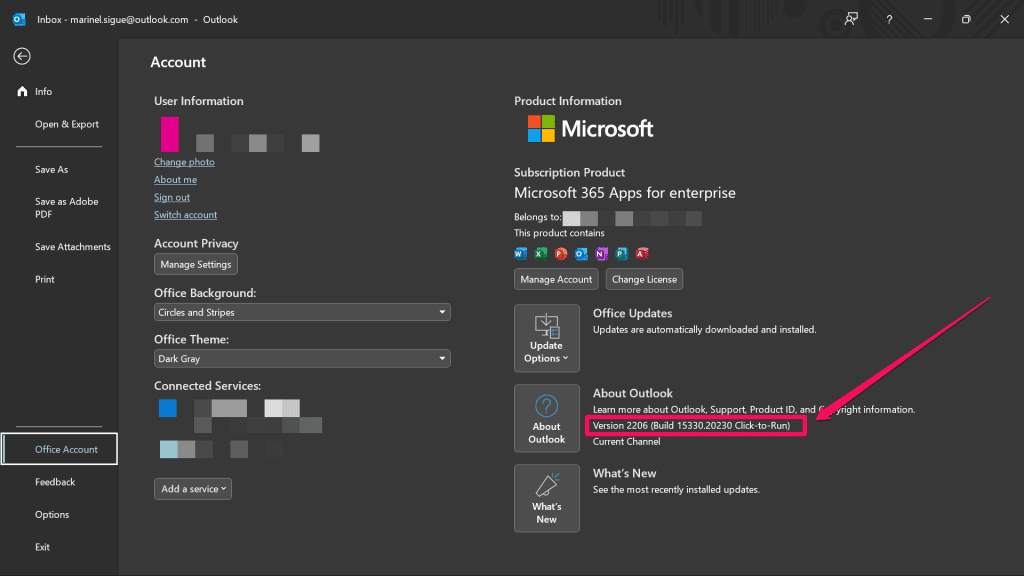The width and height of the screenshot is (1024, 576).
Task: Click the pink user profile photo
Action: point(170,134)
